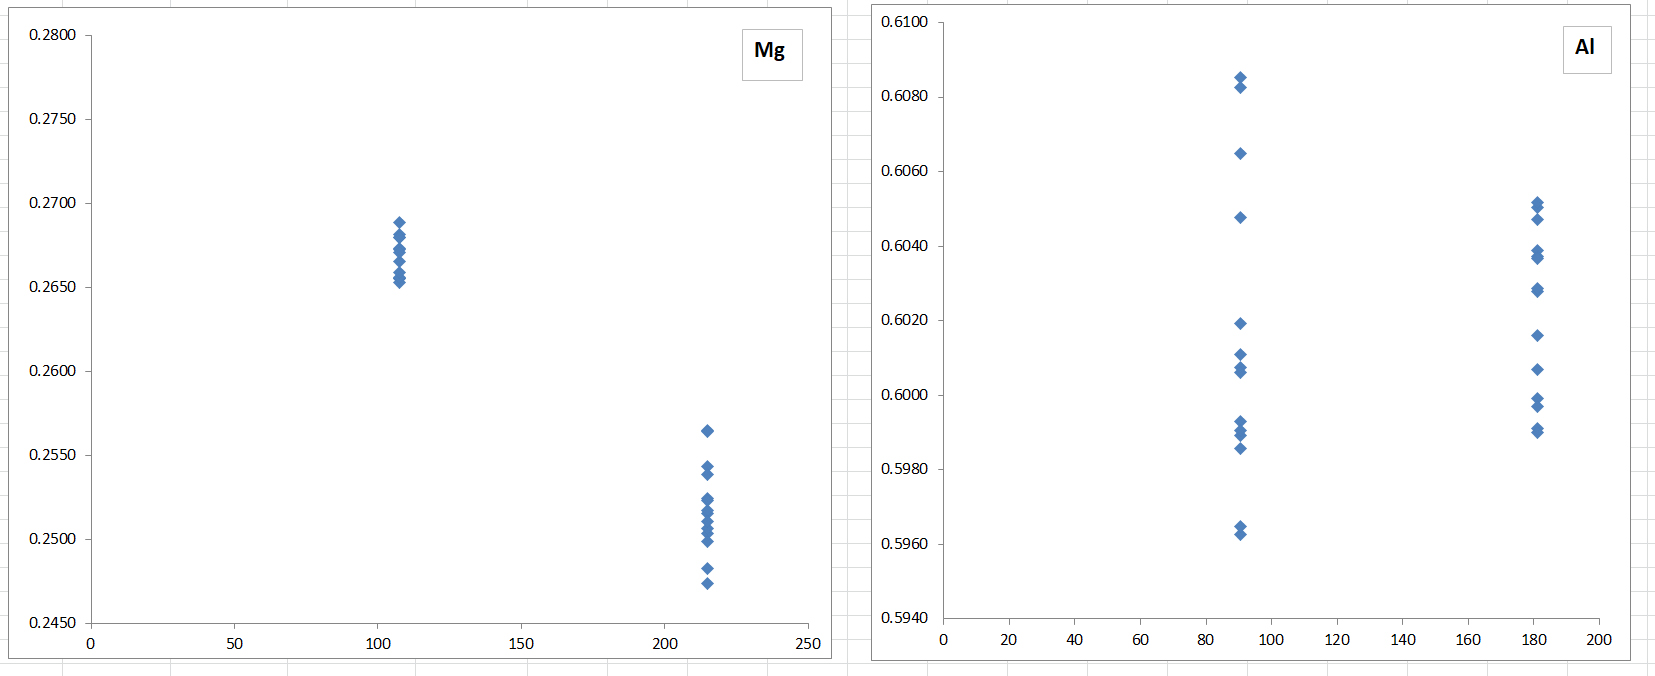The image size is (1655, 676).
Task: Click the Al point near 0.6016 at x=180
Action: (x=1537, y=336)
